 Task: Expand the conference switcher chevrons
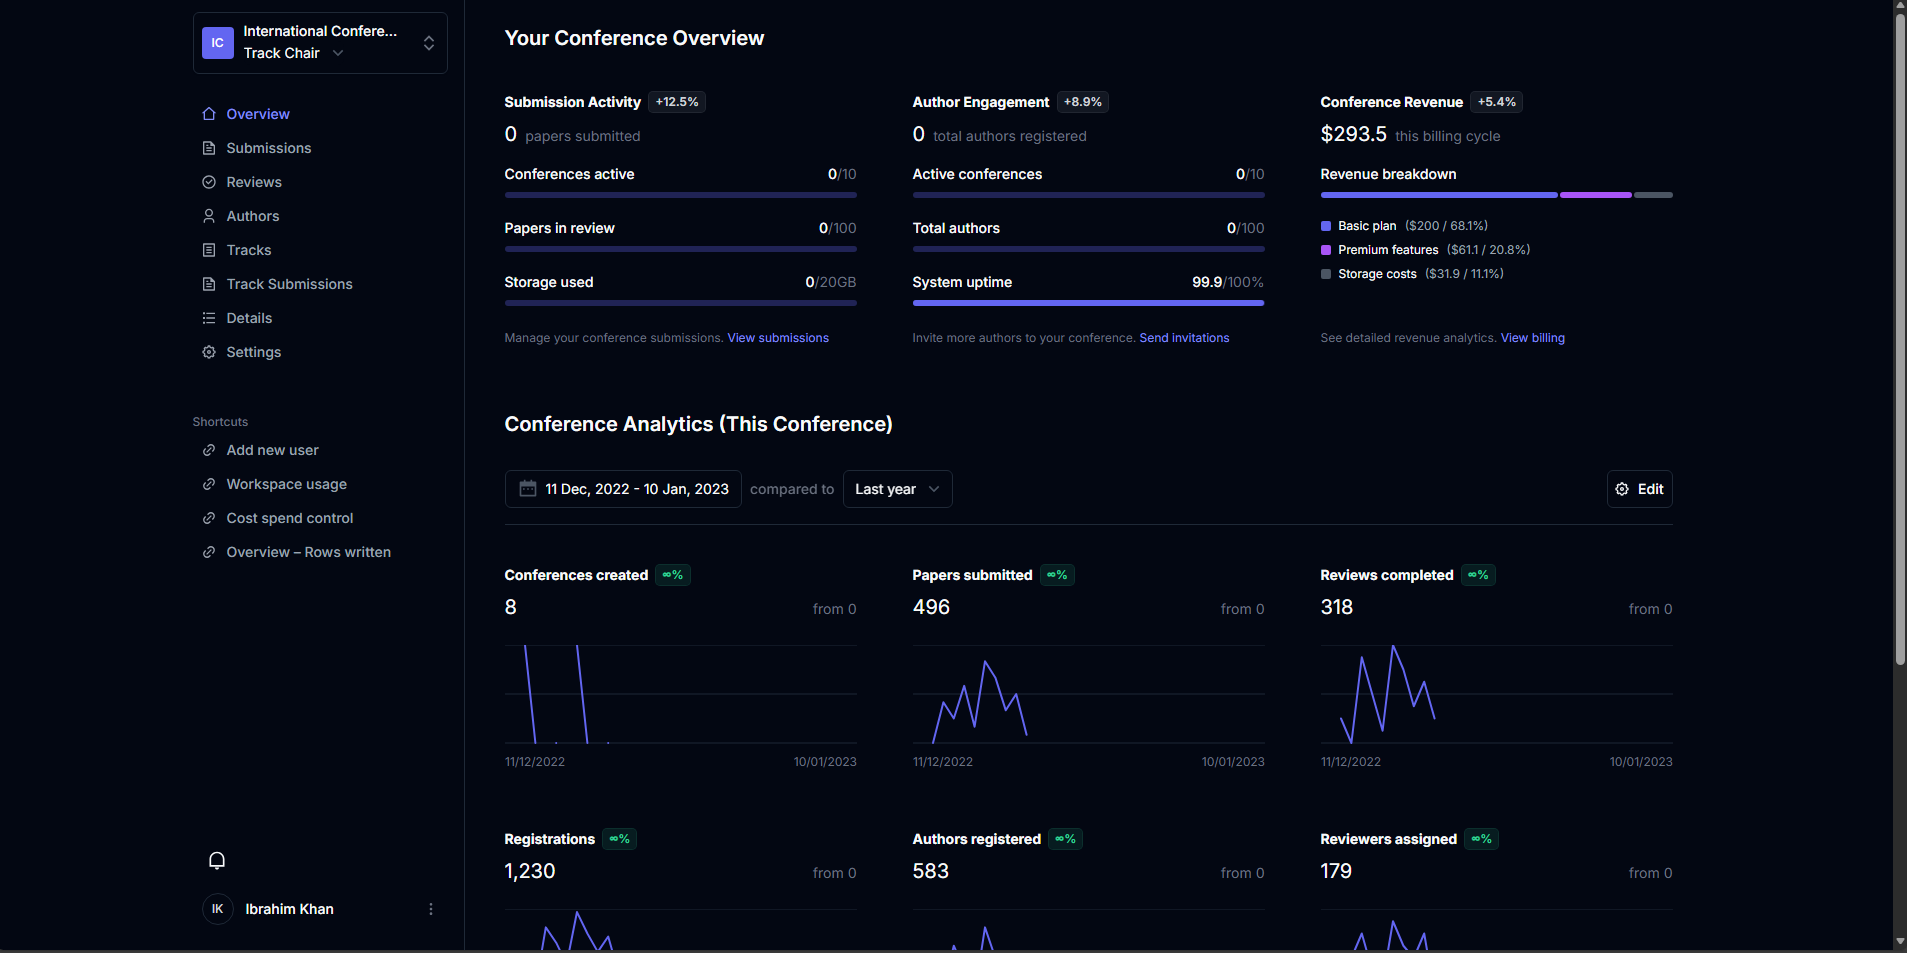429,43
